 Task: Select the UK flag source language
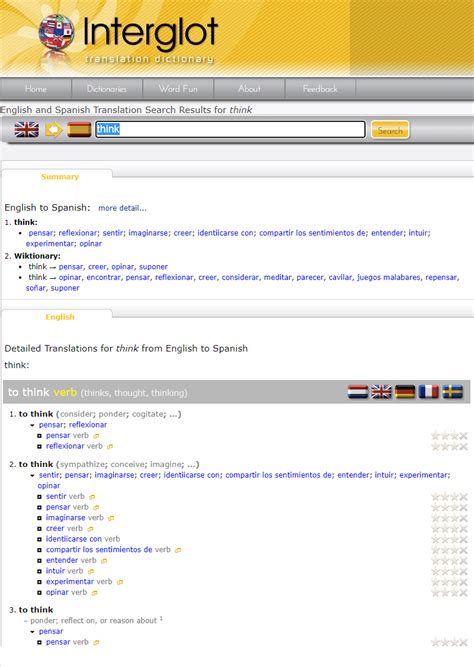point(26,129)
